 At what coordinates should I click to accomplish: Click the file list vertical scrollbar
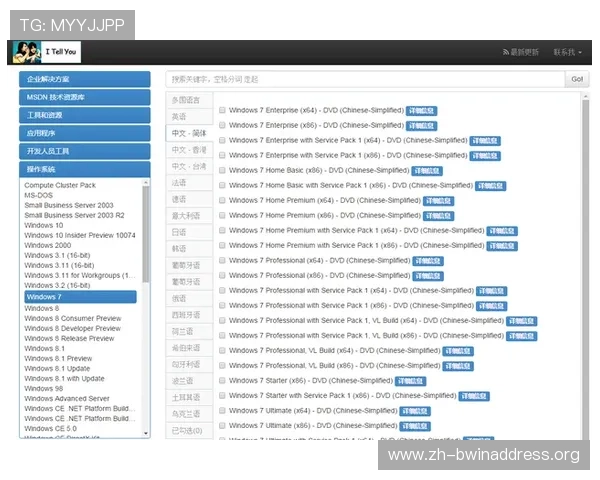(585, 268)
